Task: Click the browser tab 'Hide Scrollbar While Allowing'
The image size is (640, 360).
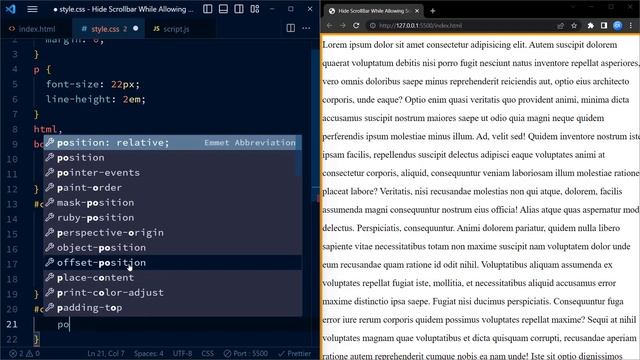Action: pos(372,11)
